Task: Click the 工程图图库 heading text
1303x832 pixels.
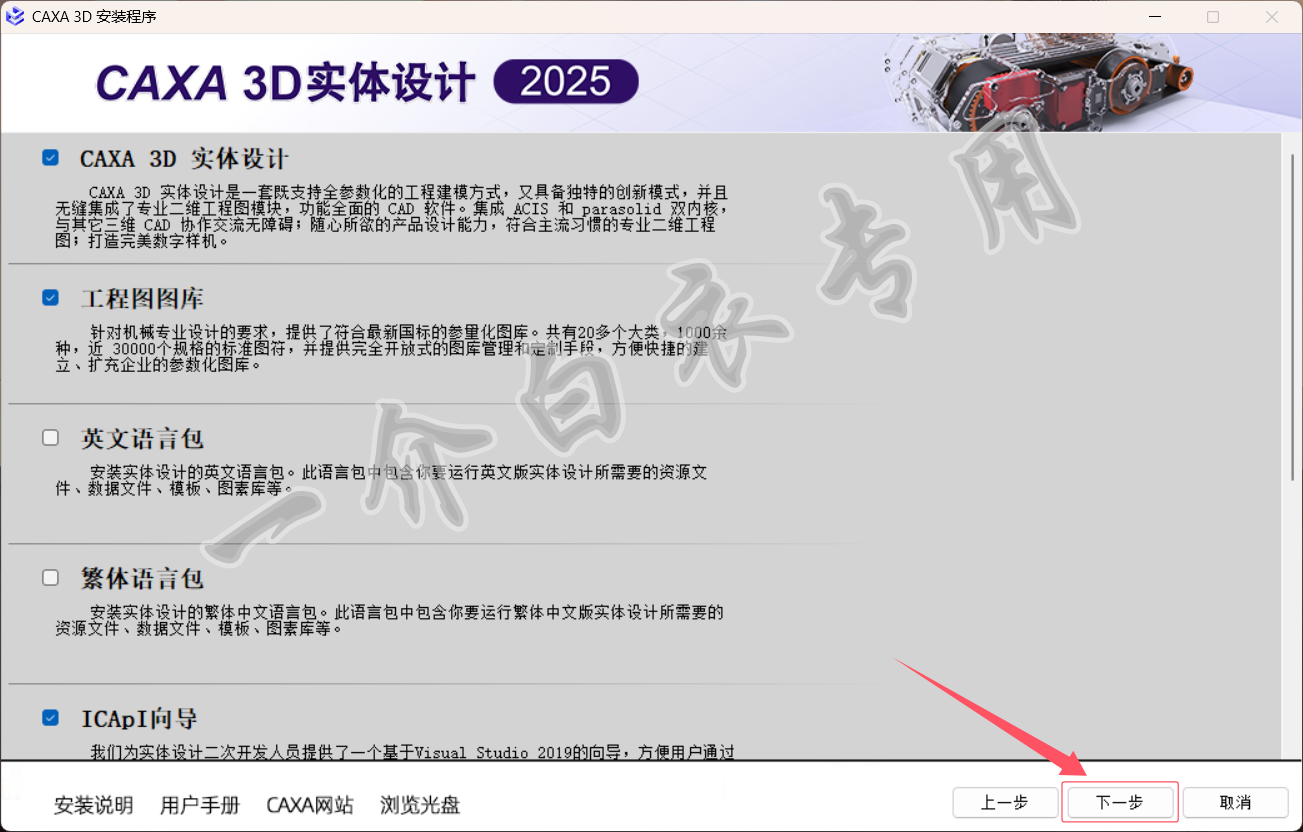Action: pyautogui.click(x=143, y=299)
